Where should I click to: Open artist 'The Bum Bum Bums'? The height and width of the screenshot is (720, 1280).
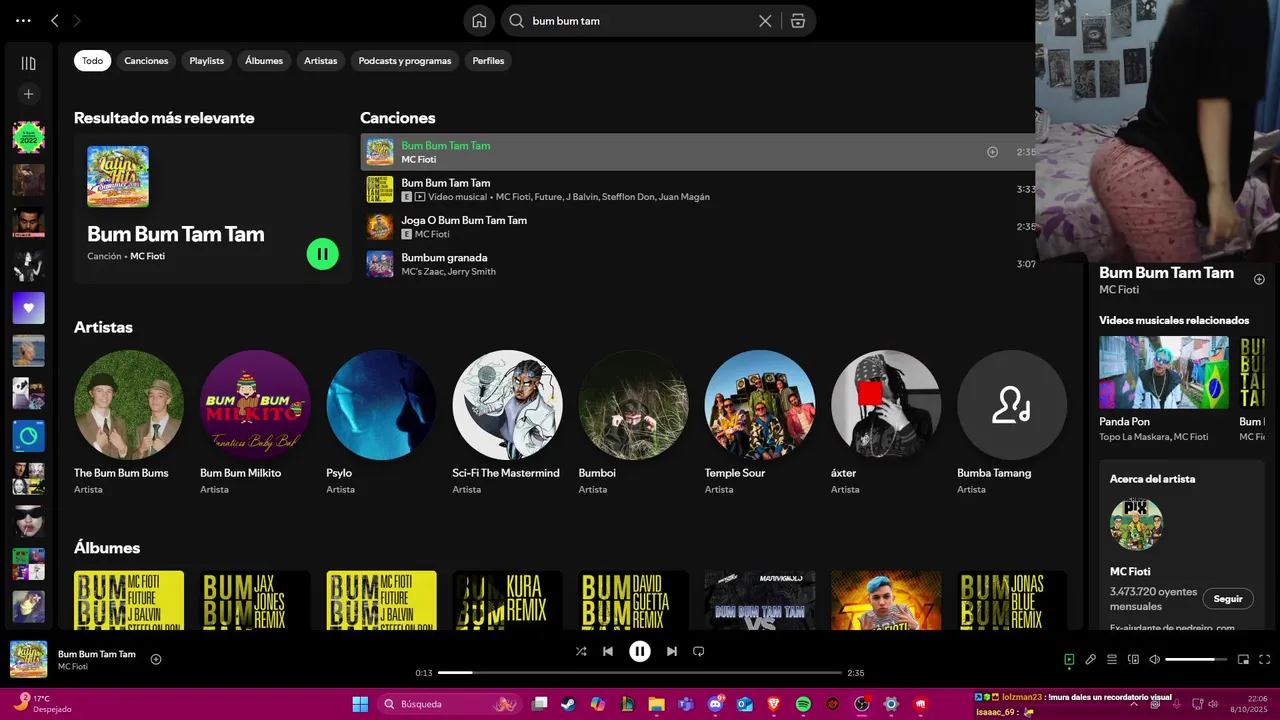(x=128, y=422)
